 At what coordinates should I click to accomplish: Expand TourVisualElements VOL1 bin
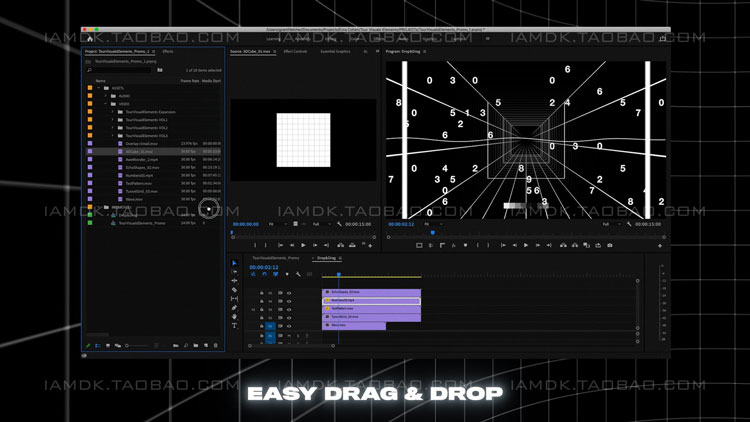113,120
